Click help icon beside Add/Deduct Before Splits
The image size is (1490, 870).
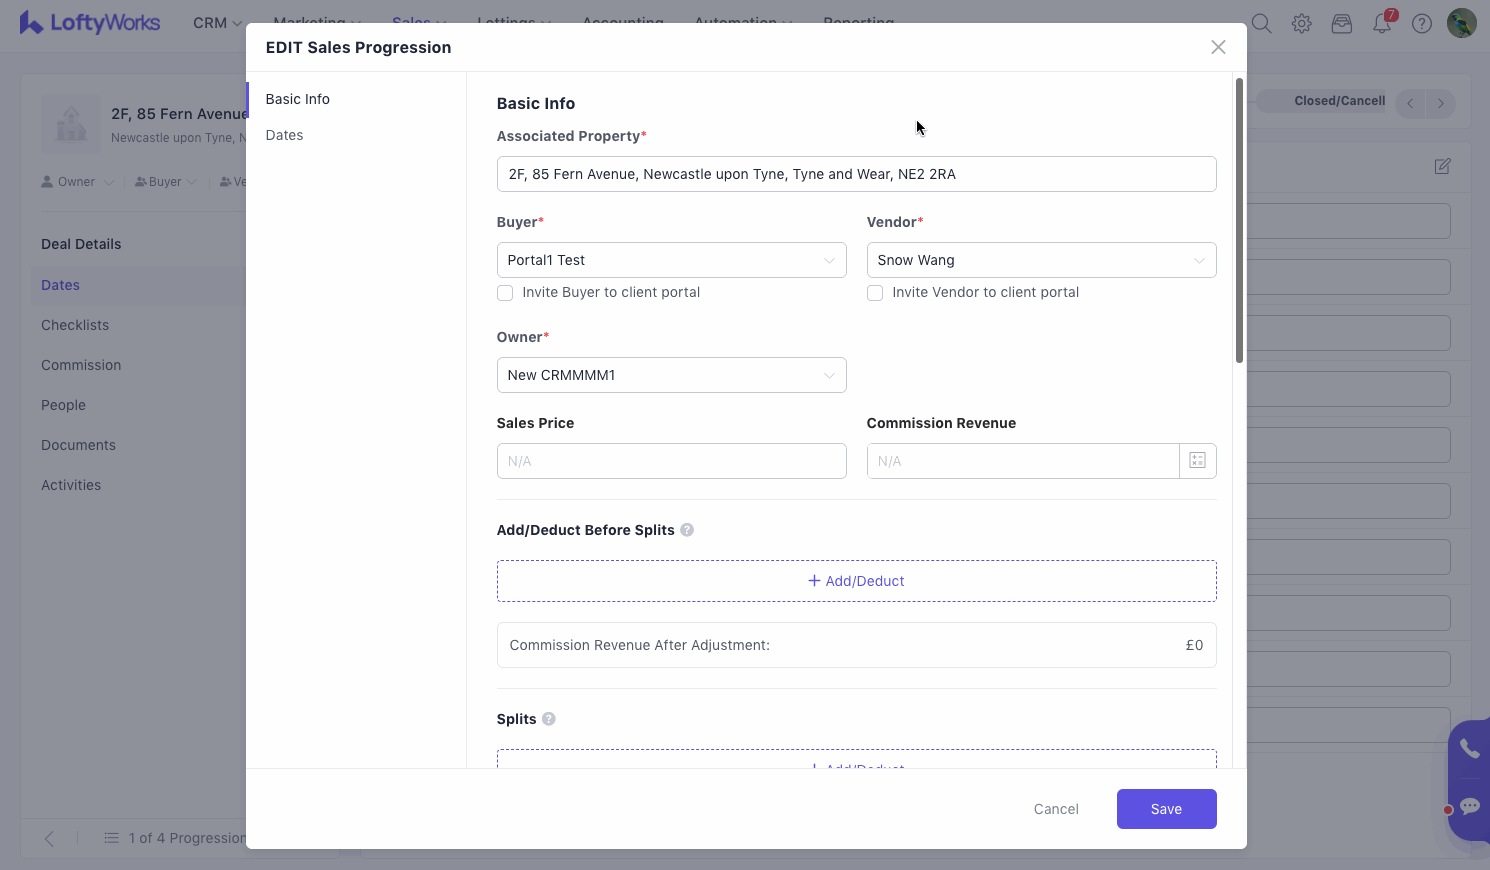pos(687,530)
